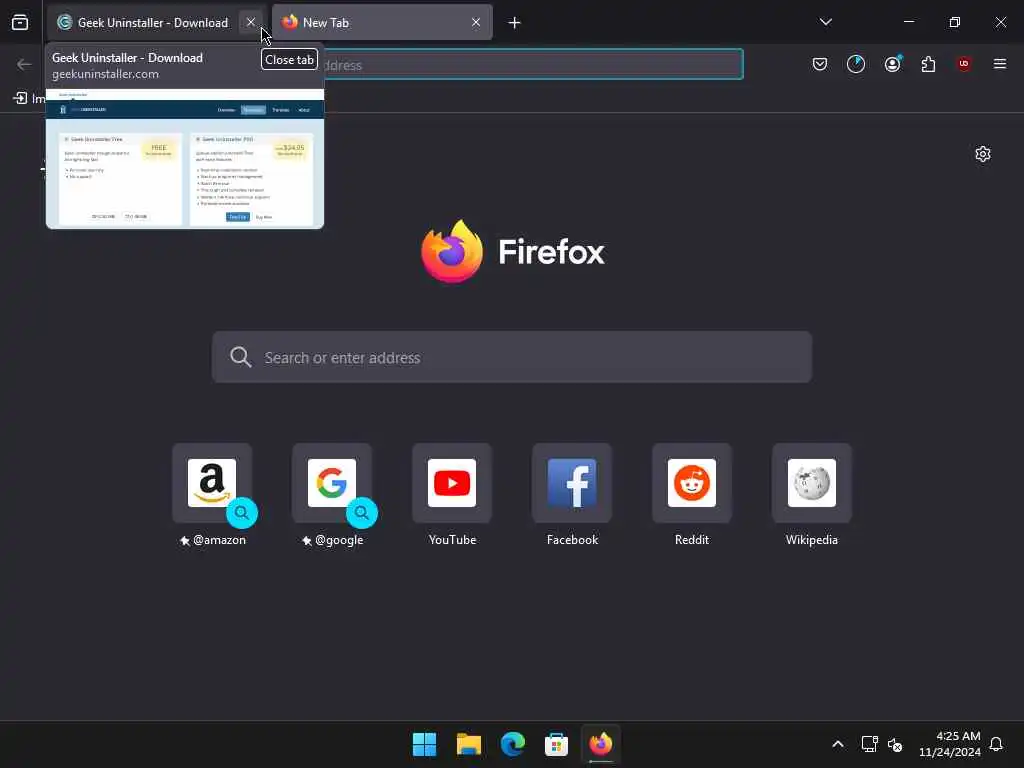1024x768 pixels.
Task: Click the circular timer toolbar icon
Action: click(856, 64)
